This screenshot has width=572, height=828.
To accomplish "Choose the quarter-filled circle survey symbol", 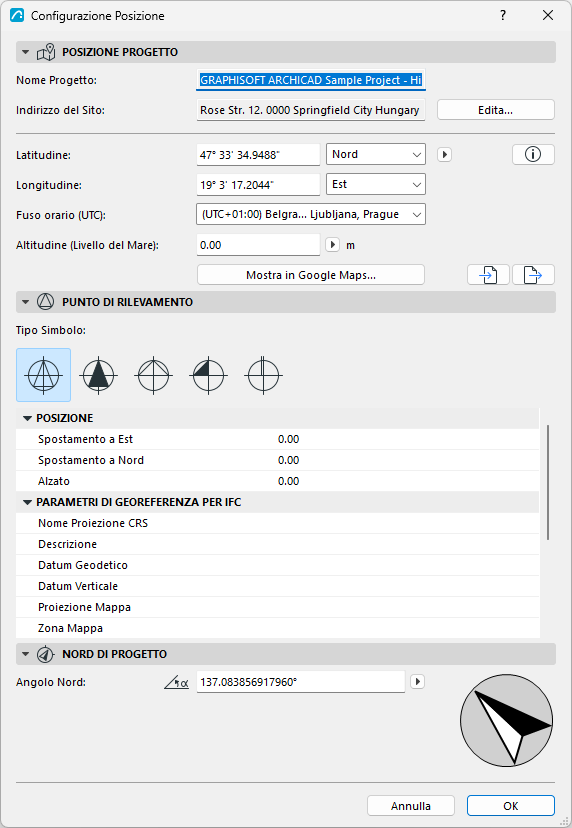I will [x=208, y=375].
